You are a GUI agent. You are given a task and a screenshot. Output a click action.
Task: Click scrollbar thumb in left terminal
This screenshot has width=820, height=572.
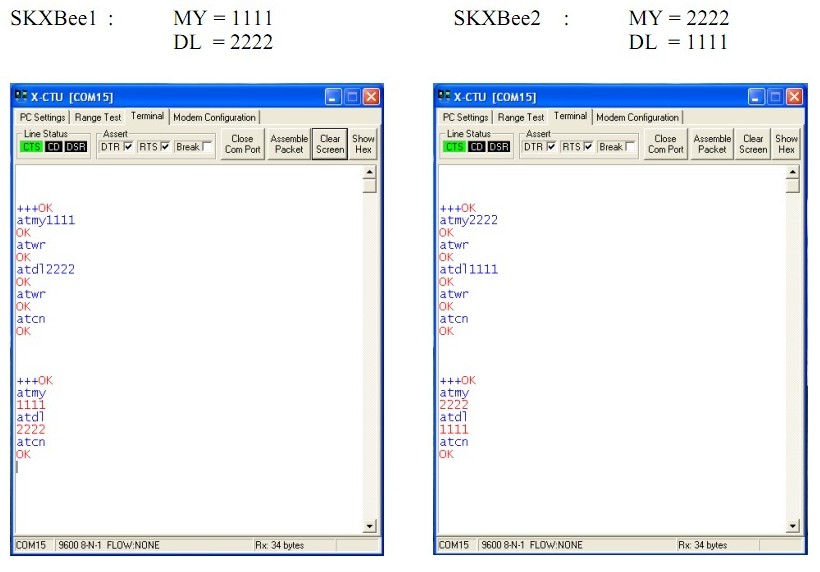click(370, 186)
